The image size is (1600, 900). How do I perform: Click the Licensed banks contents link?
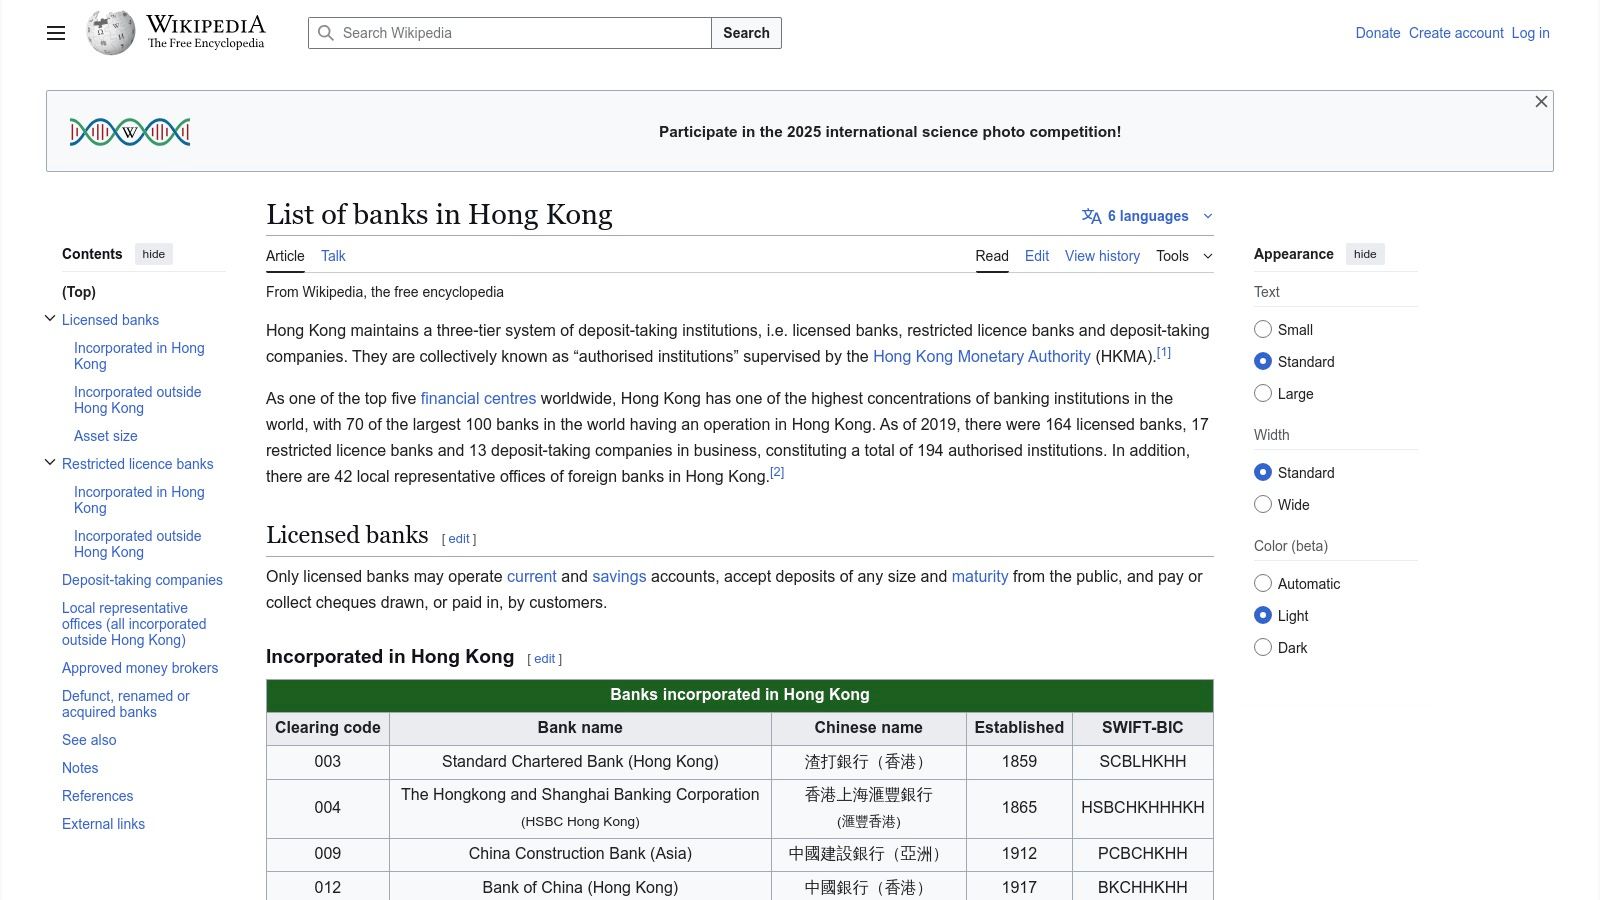[x=110, y=320]
